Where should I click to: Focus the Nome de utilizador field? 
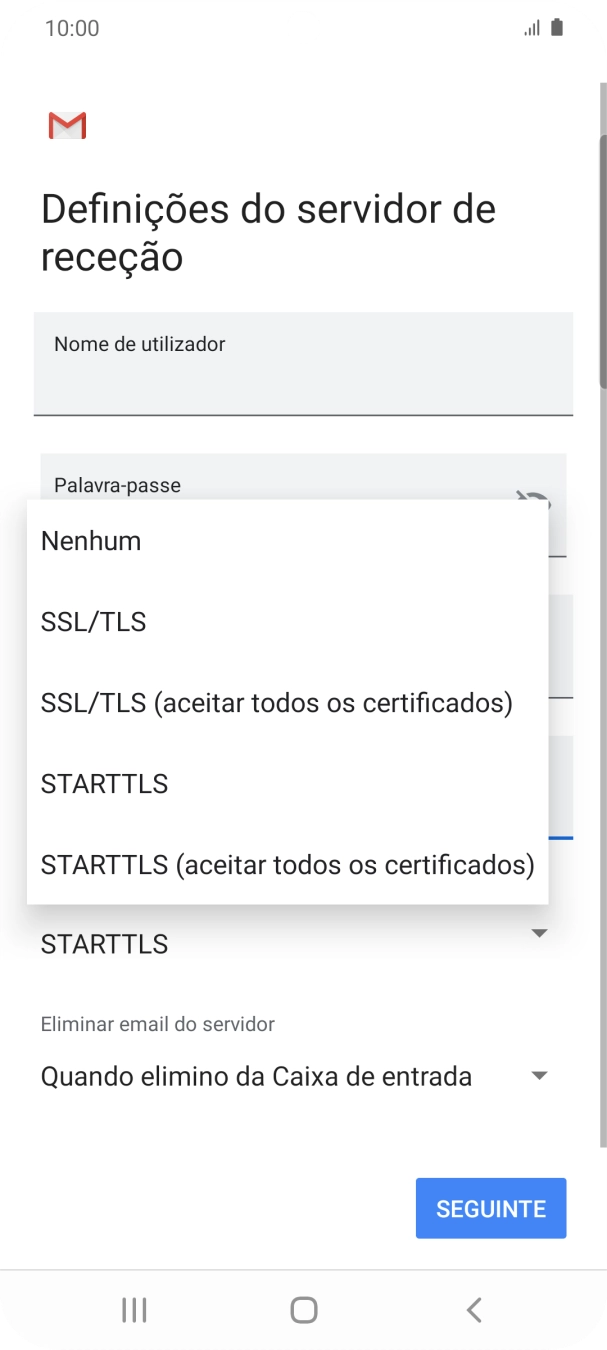(303, 364)
